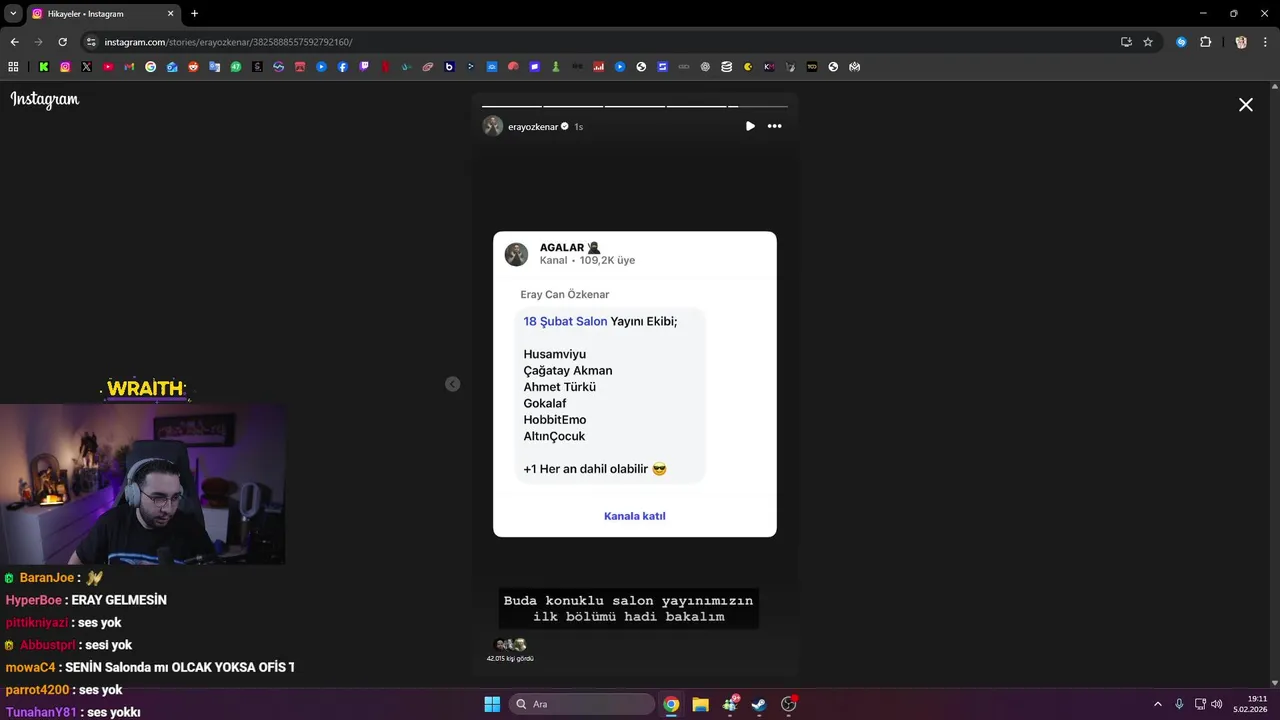Open the YouTube bookmark icon
The image size is (1280, 720).
point(108,67)
